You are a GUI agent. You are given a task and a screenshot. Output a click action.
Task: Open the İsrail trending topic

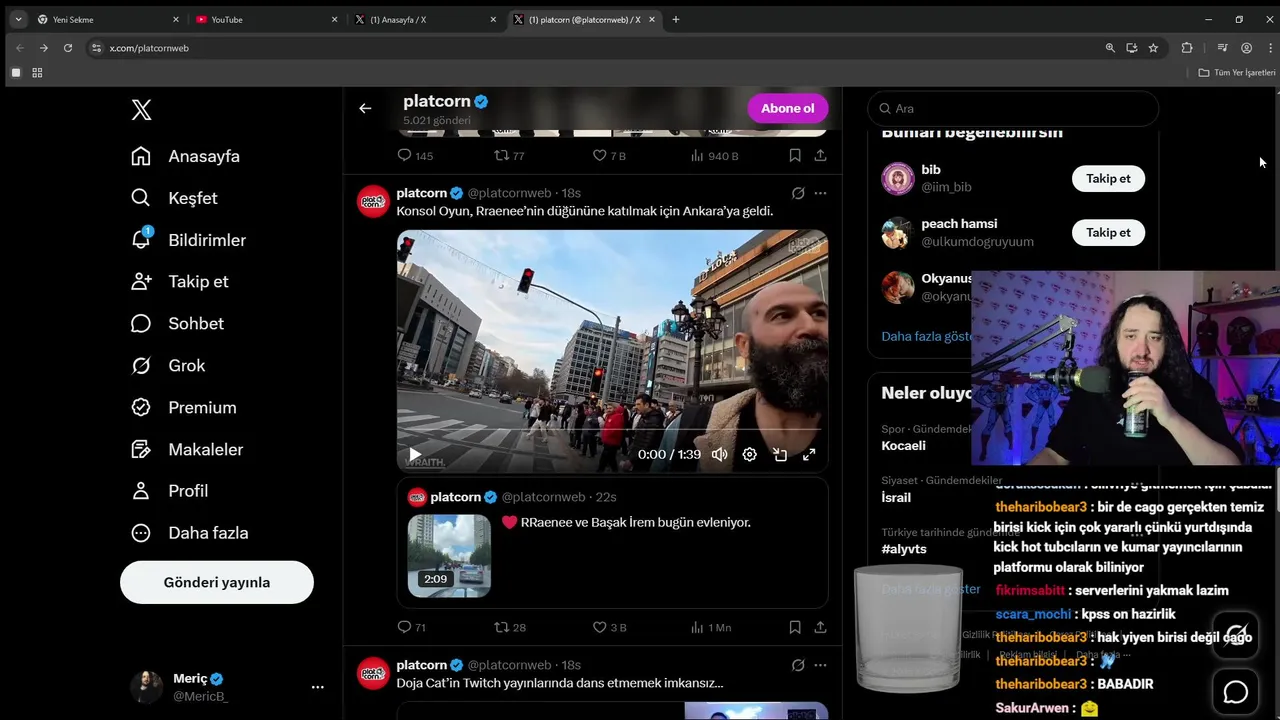[x=896, y=497]
